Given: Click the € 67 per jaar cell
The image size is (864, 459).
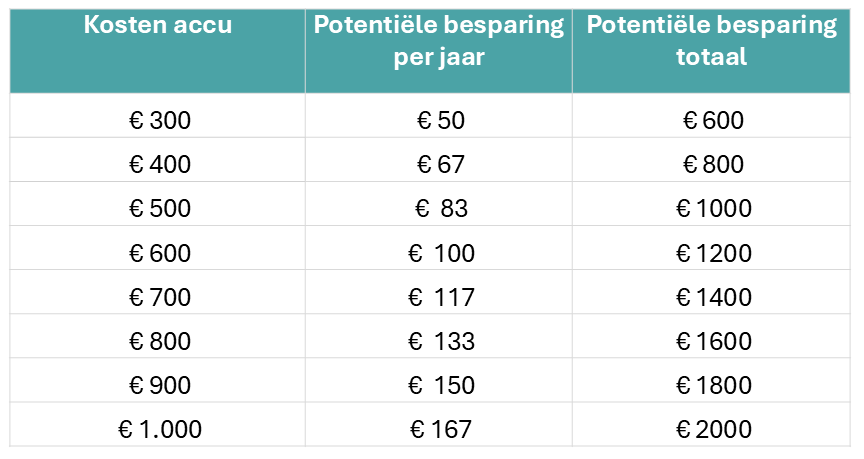Looking at the screenshot, I should 441,165.
